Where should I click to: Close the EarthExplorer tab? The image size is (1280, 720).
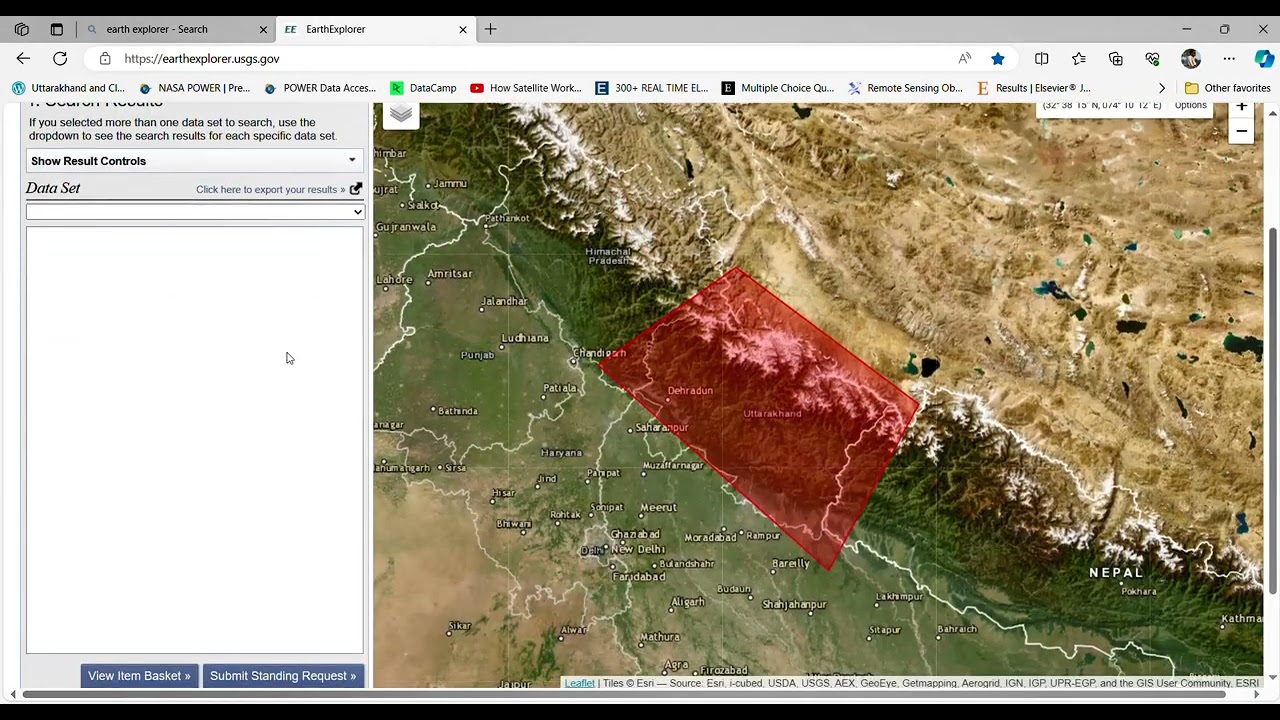pos(463,29)
